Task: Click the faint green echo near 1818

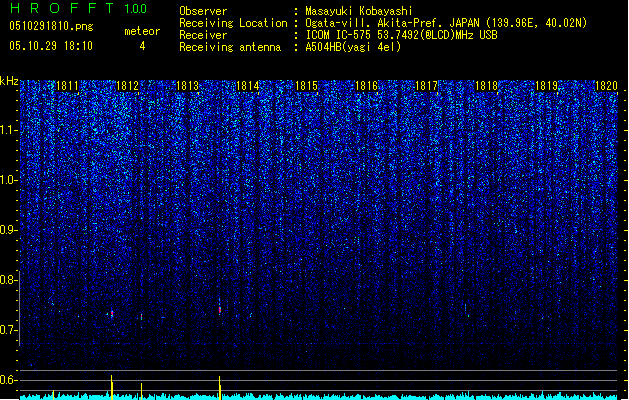Action: (x=468, y=315)
